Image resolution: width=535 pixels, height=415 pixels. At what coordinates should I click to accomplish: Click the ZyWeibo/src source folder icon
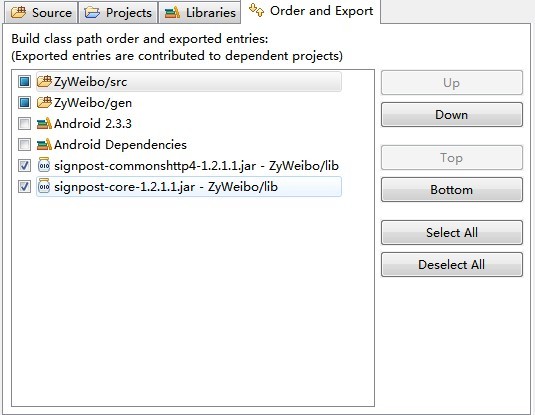coord(44,82)
